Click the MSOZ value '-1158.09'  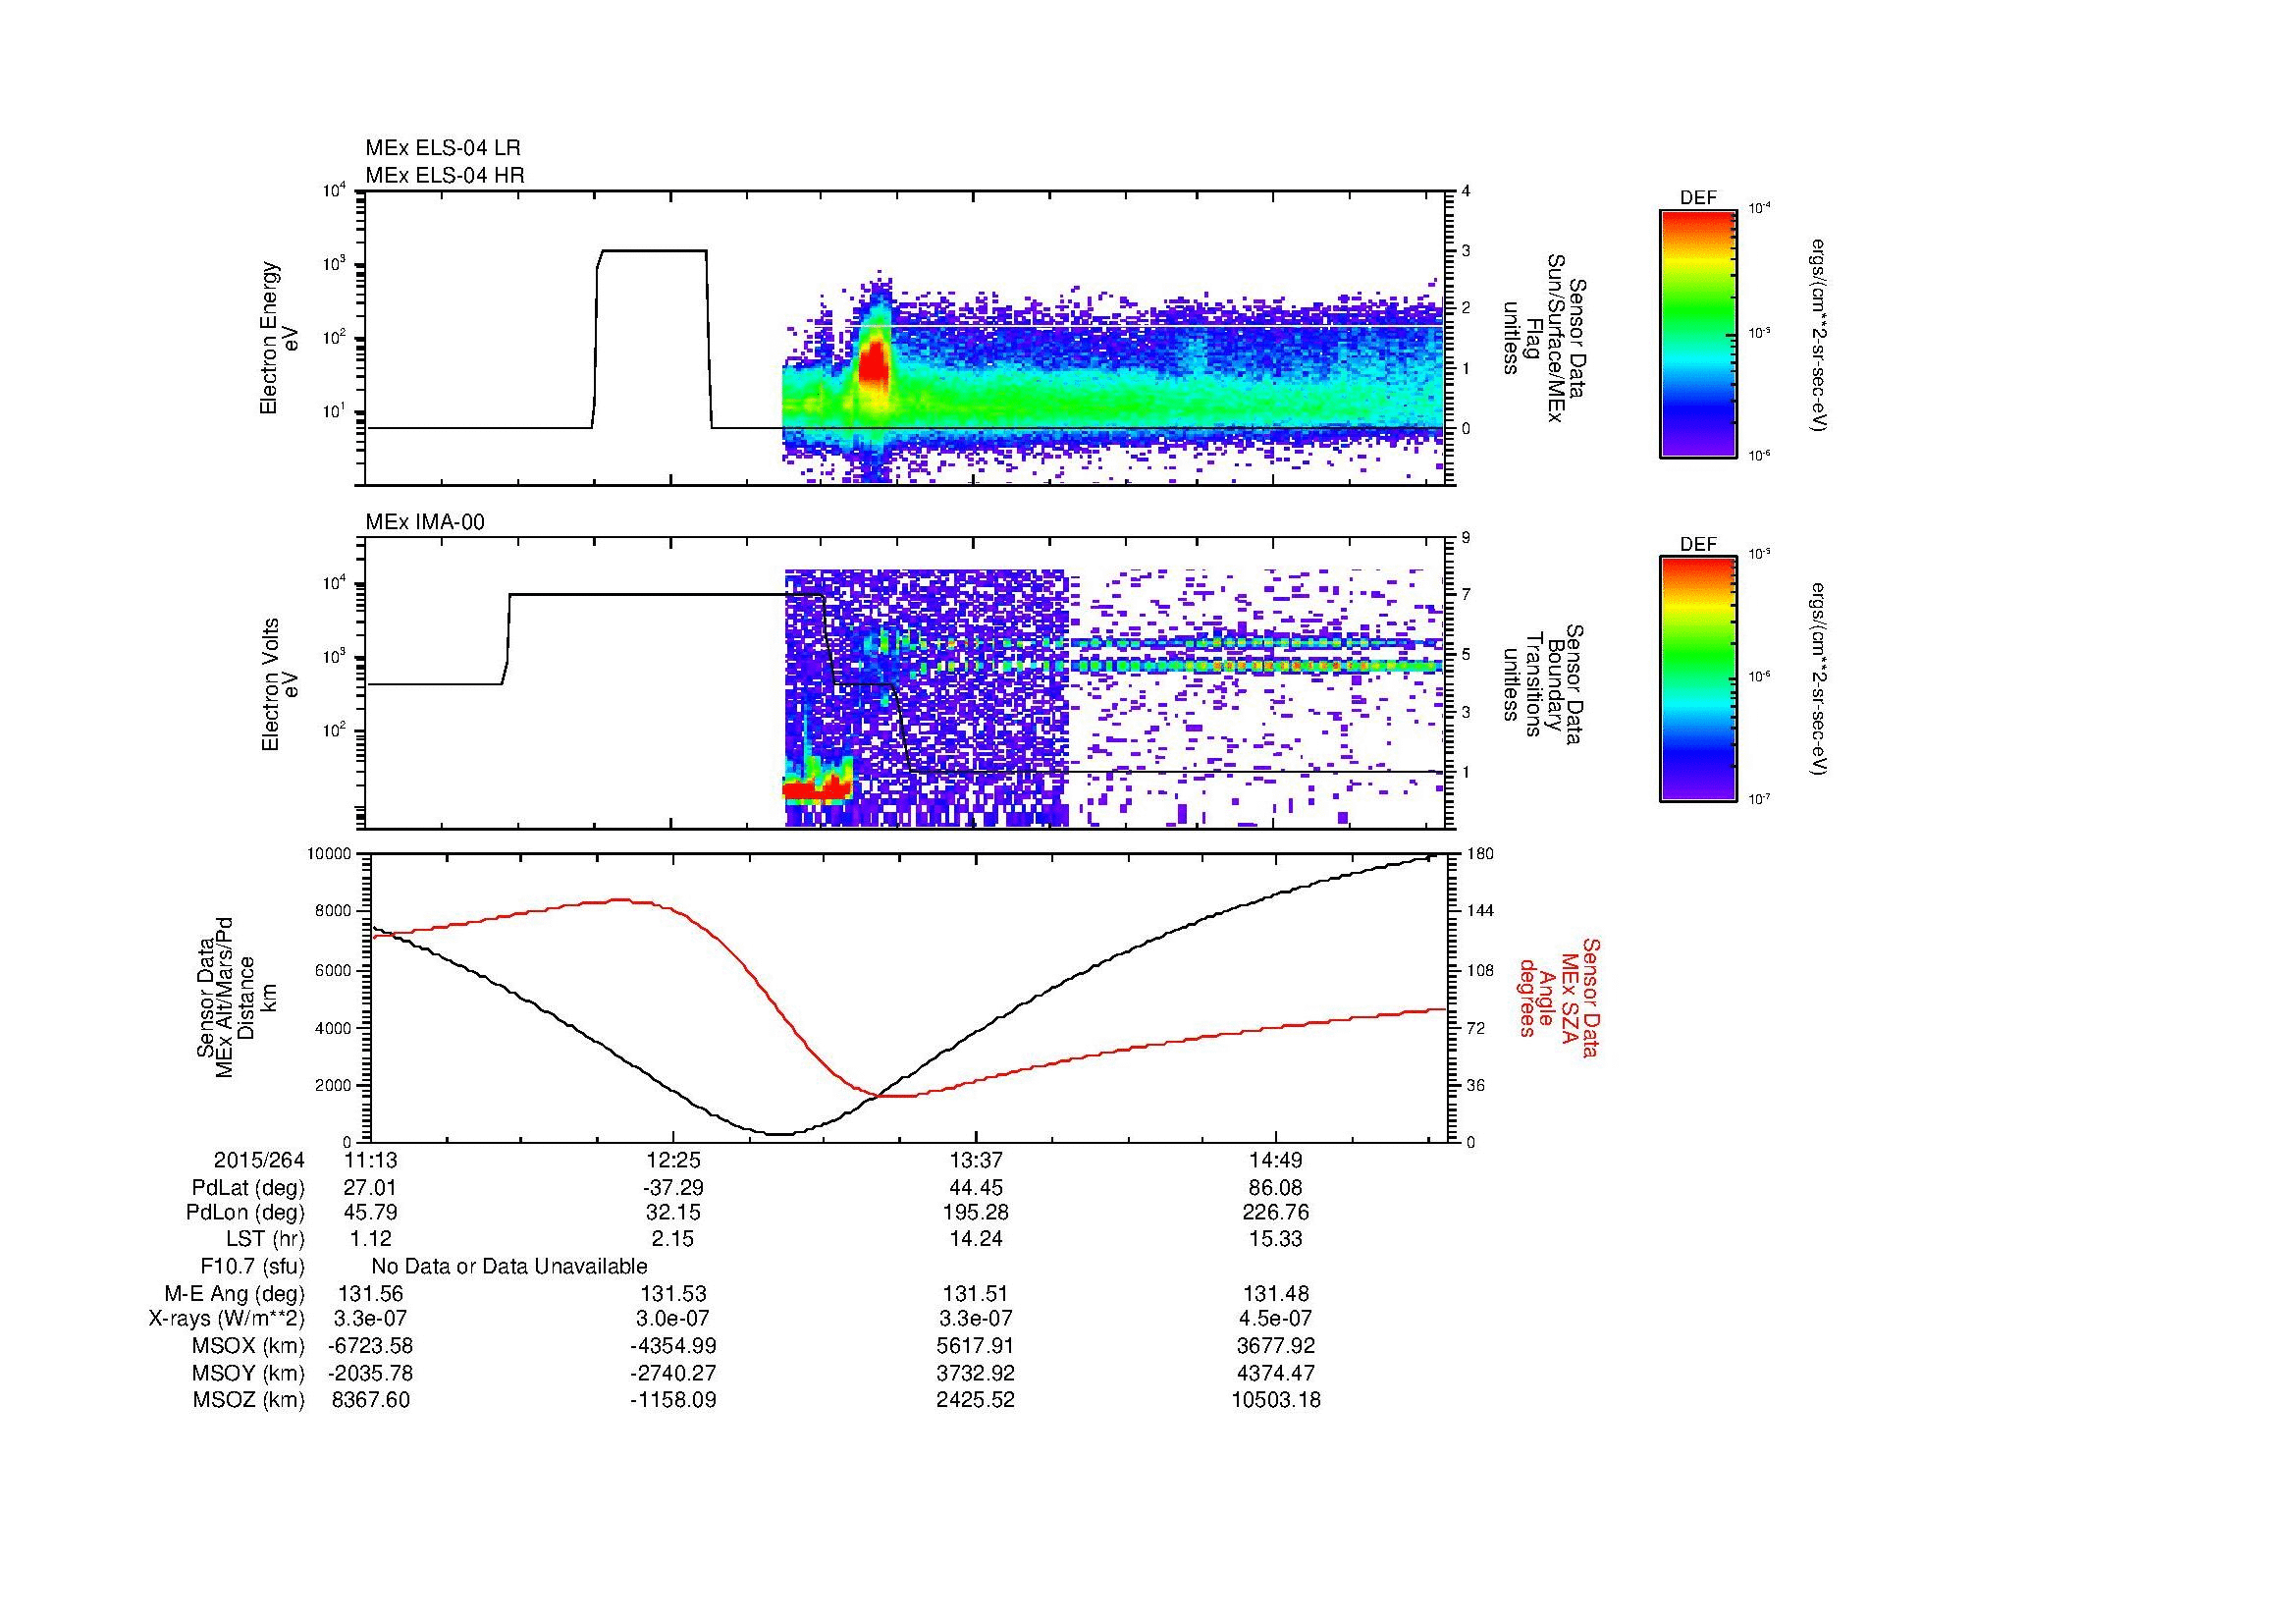(x=673, y=1400)
